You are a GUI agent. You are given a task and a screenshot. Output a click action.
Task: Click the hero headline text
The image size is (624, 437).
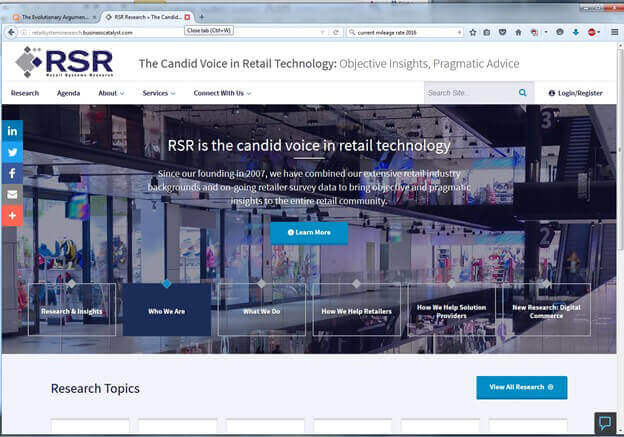[309, 145]
